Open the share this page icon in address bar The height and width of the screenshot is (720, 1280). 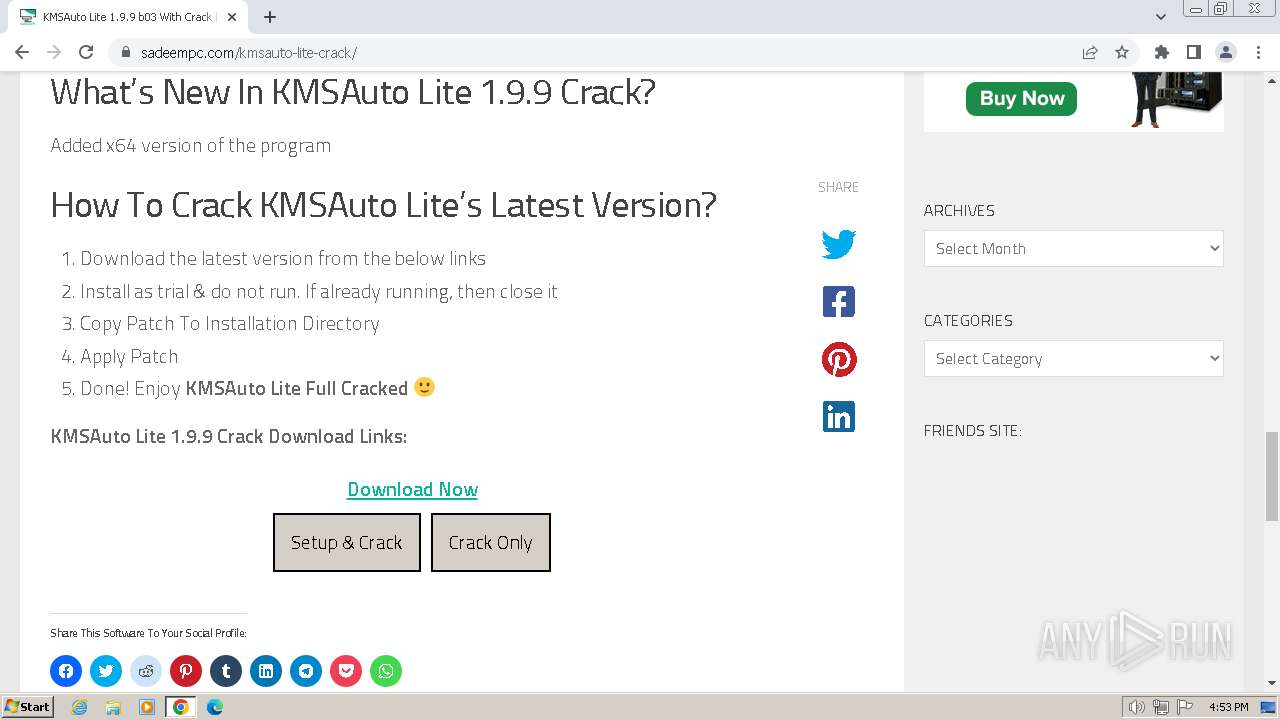(x=1090, y=52)
